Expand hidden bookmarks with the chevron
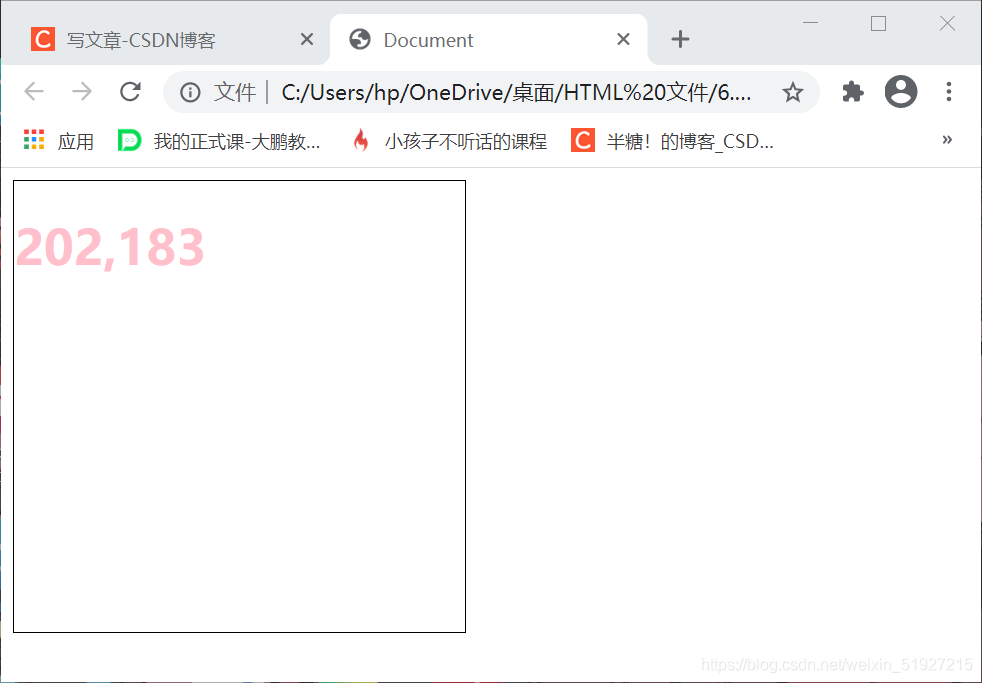Image resolution: width=982 pixels, height=683 pixels. pos(947,140)
